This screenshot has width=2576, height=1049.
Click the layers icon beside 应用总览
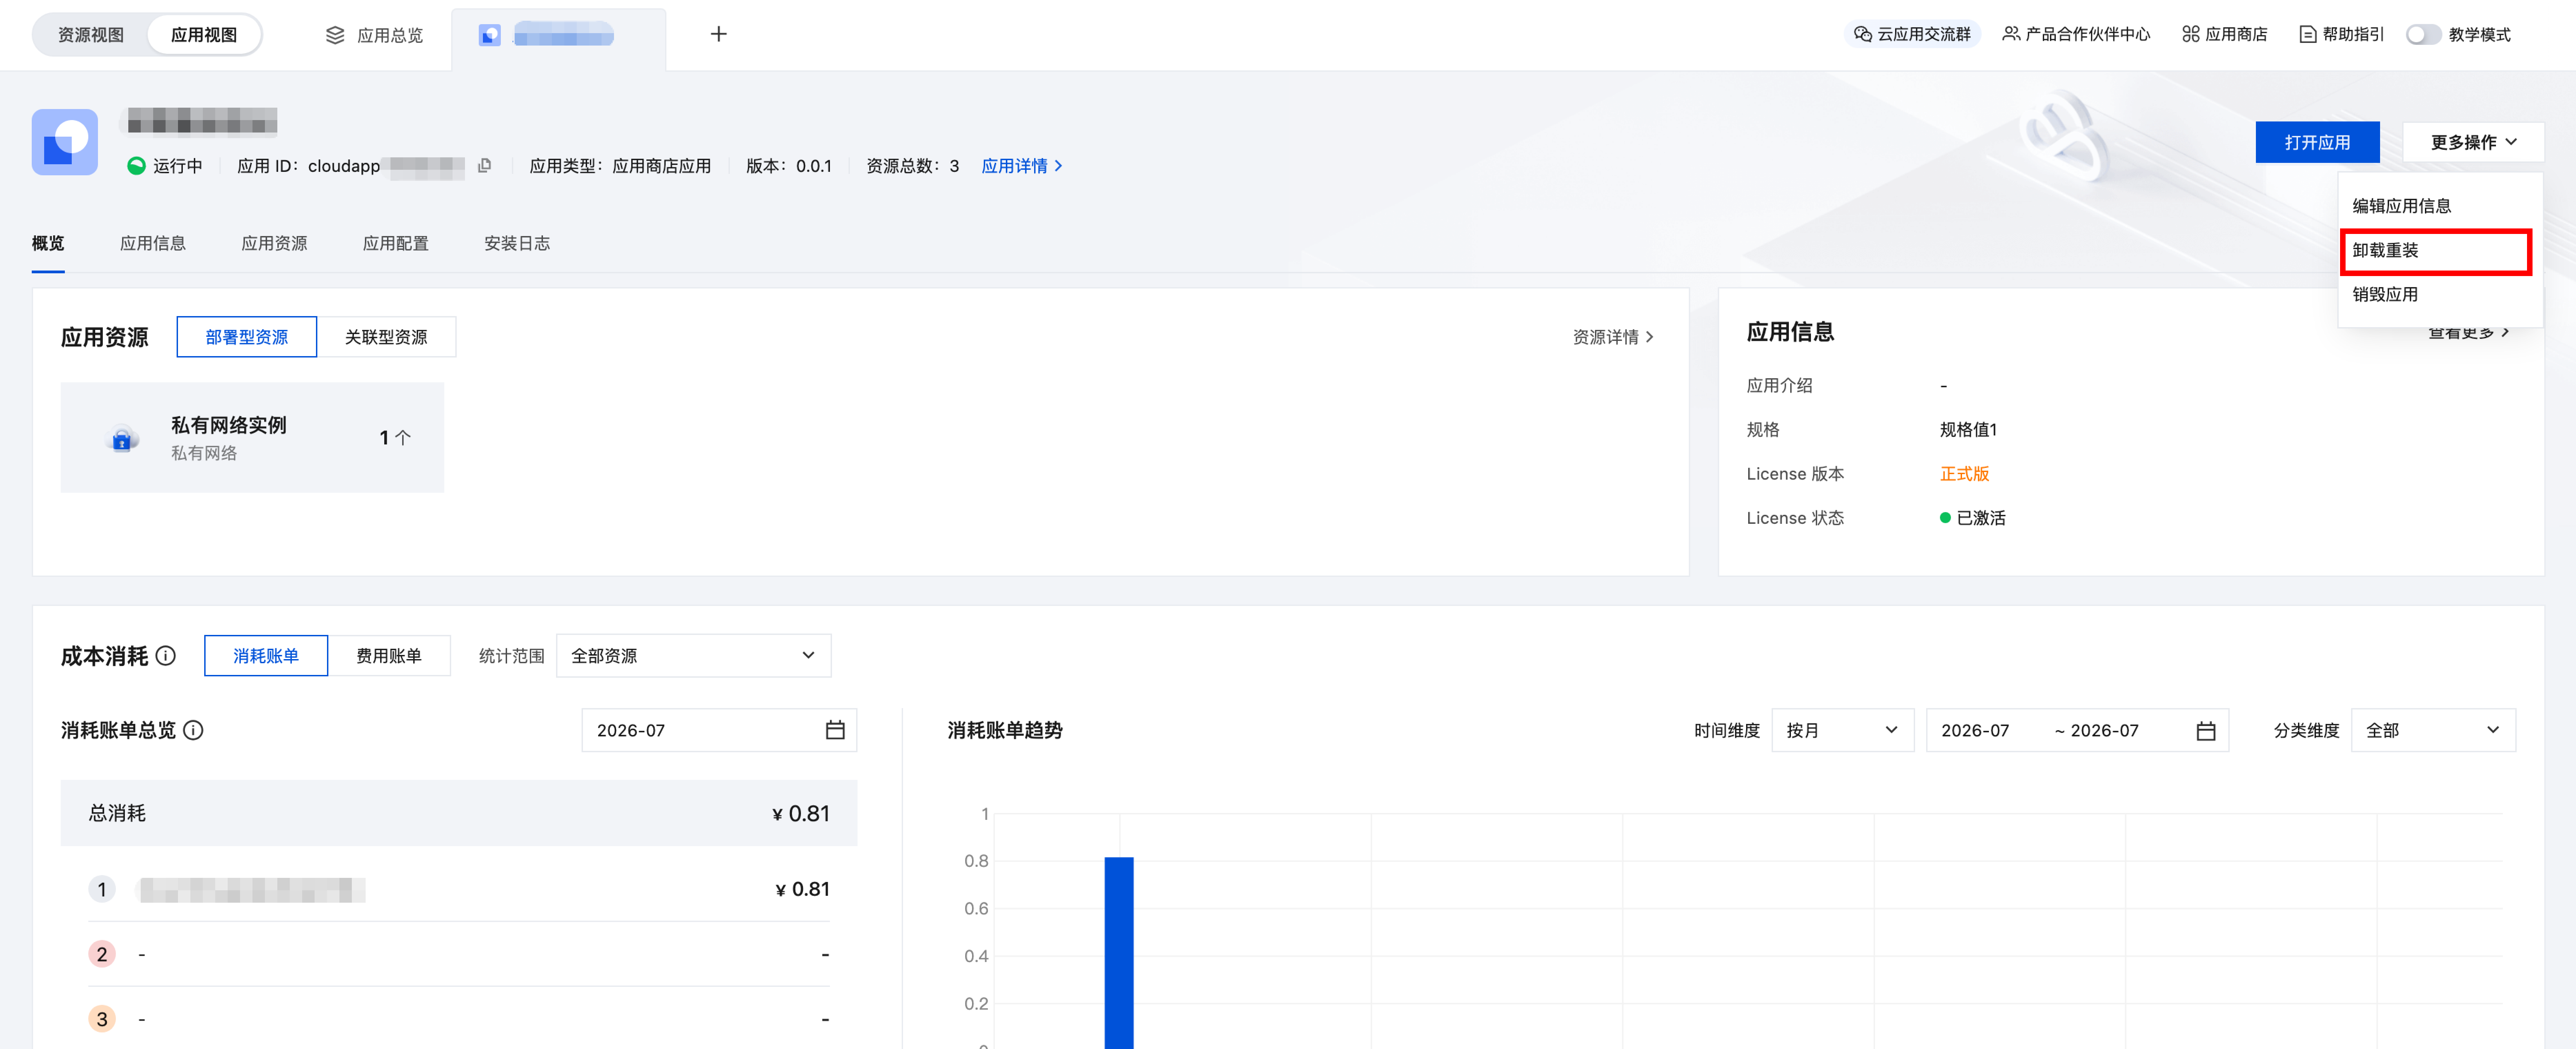click(x=335, y=35)
